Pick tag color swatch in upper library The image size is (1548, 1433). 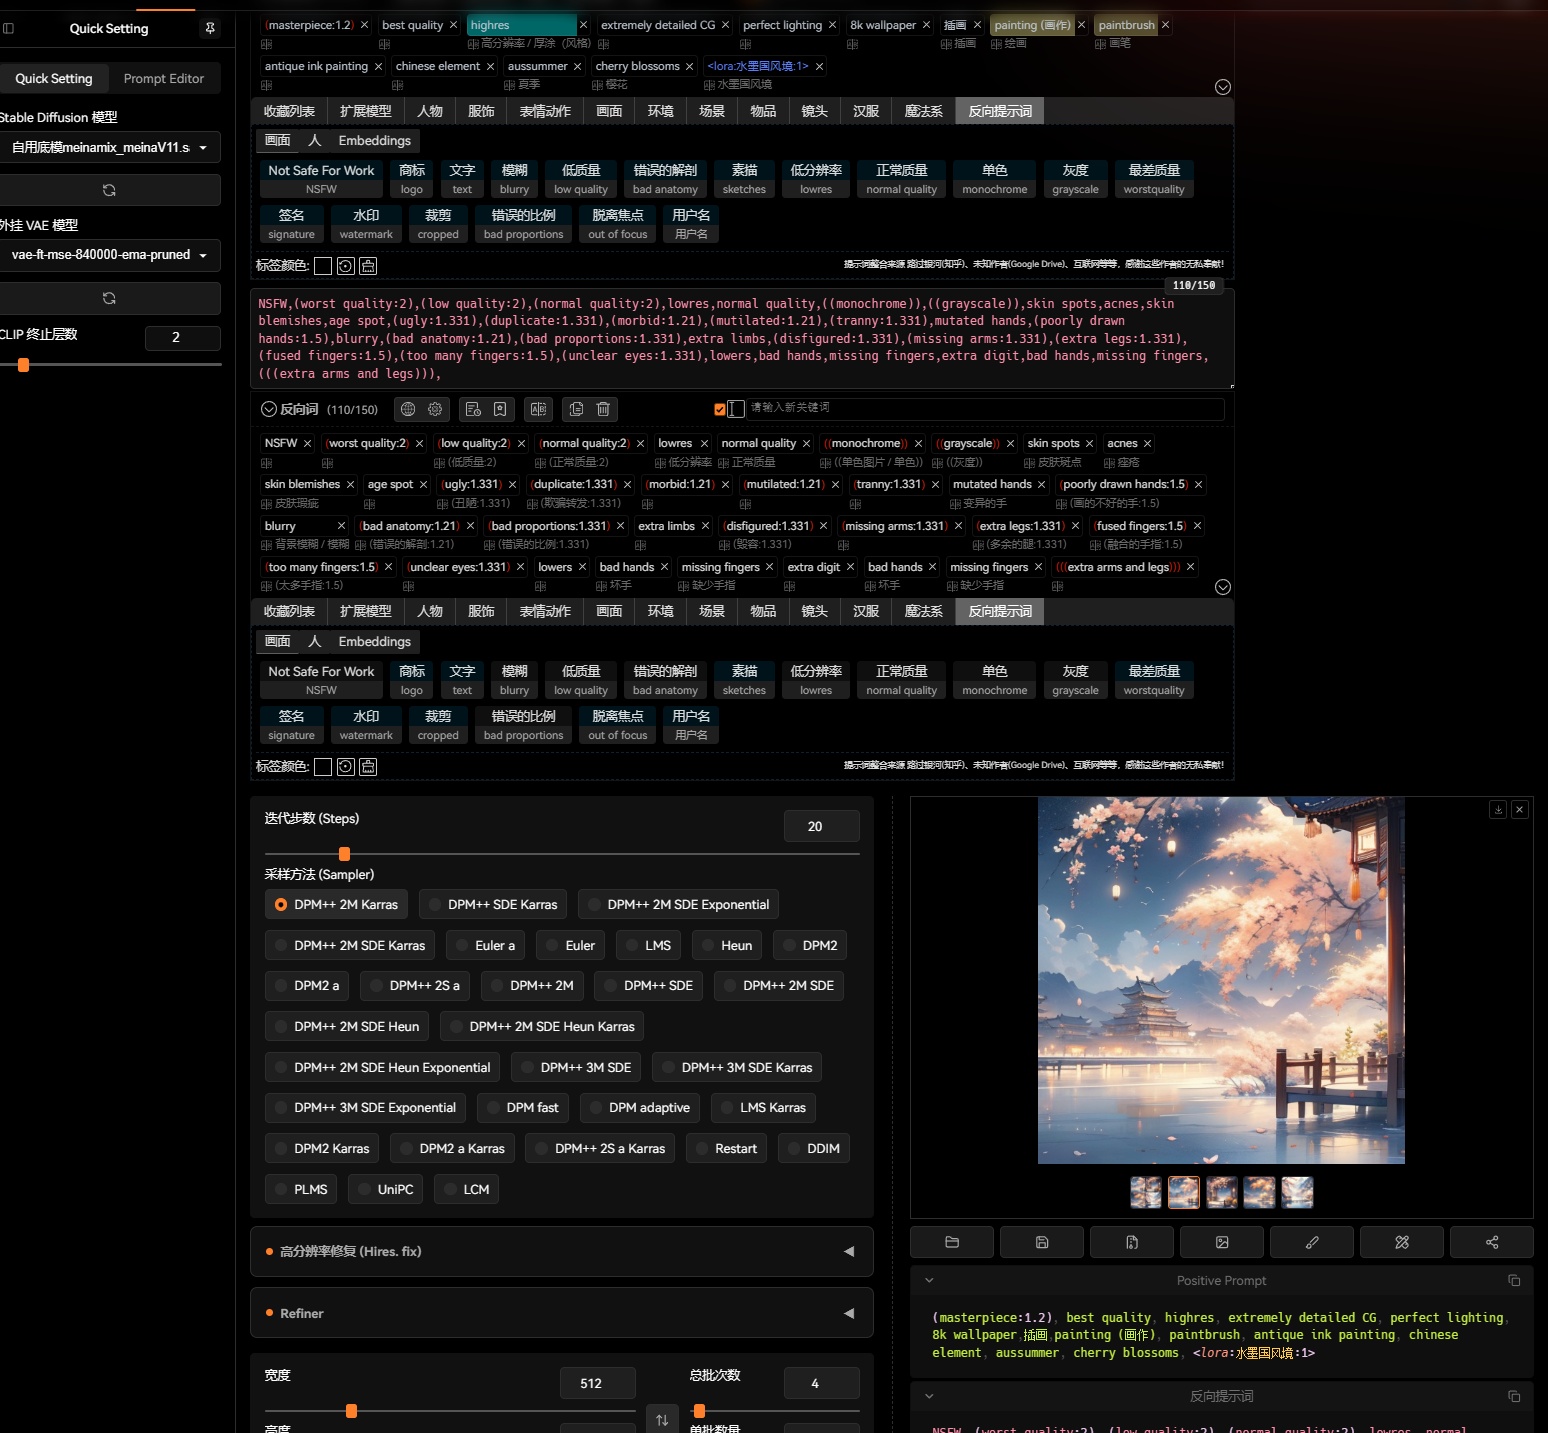click(322, 266)
